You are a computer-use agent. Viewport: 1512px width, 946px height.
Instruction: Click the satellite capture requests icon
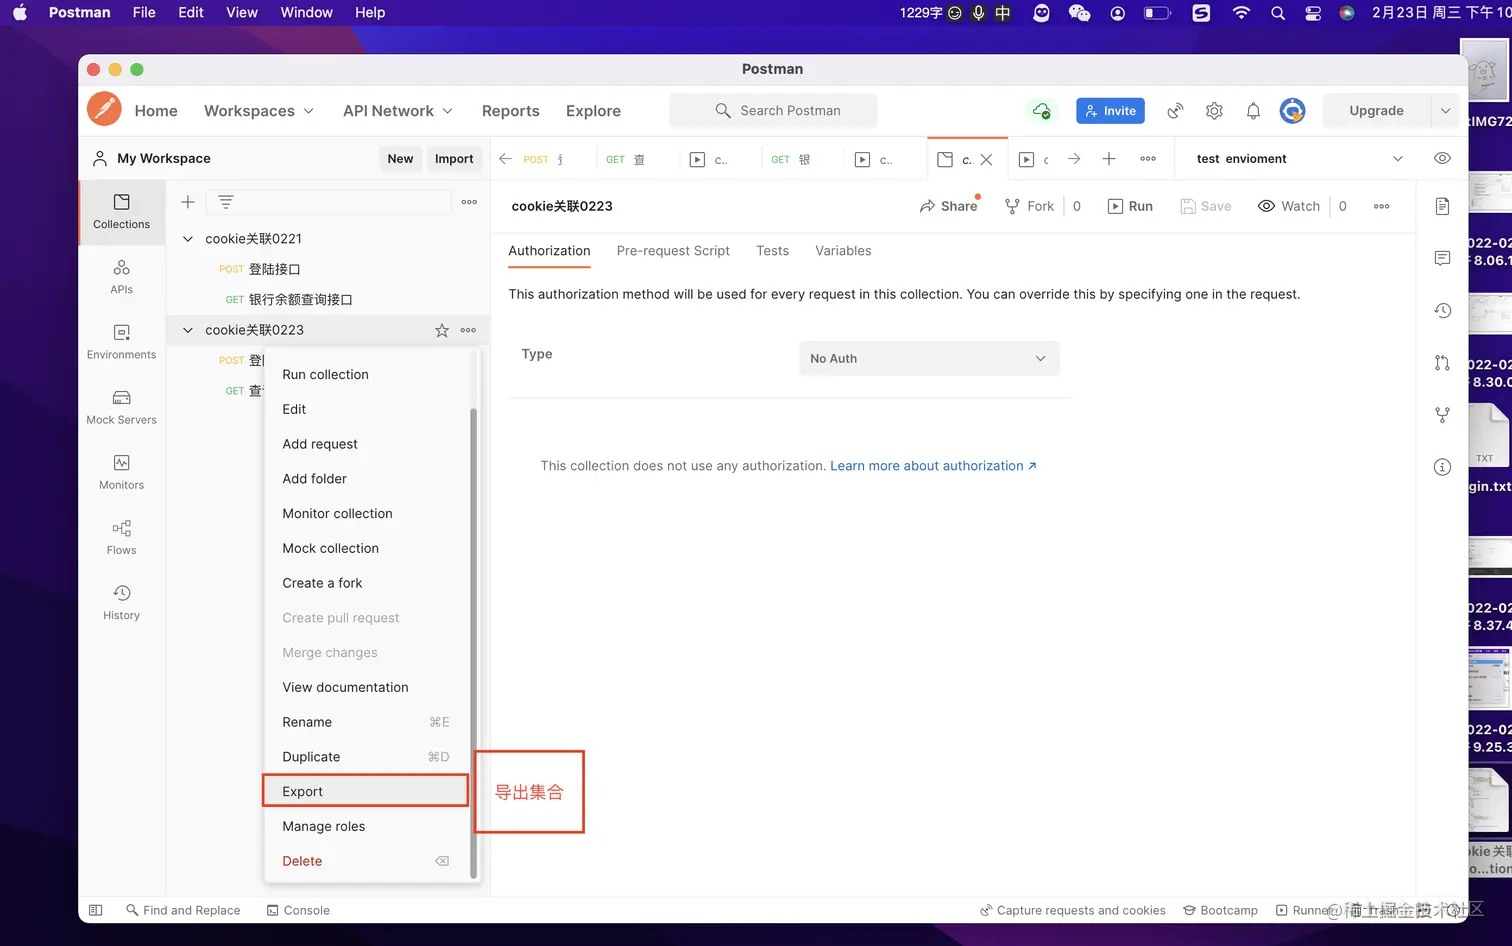click(x=1175, y=111)
